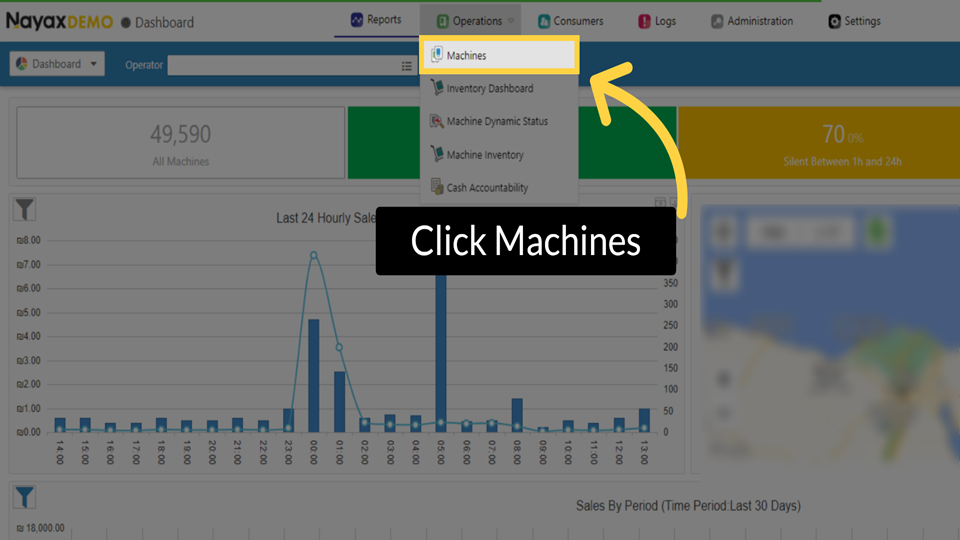The height and width of the screenshot is (540, 960).
Task: Click the Administration icon in top navigation
Action: [717, 21]
